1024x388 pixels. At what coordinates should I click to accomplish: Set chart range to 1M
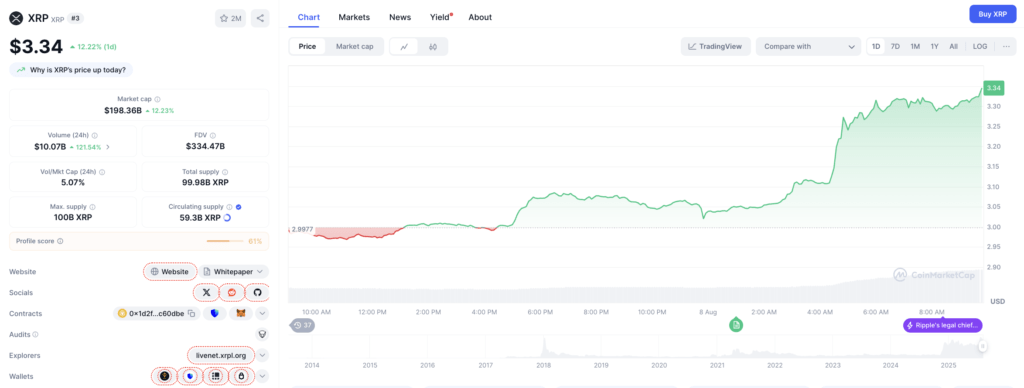tap(915, 46)
